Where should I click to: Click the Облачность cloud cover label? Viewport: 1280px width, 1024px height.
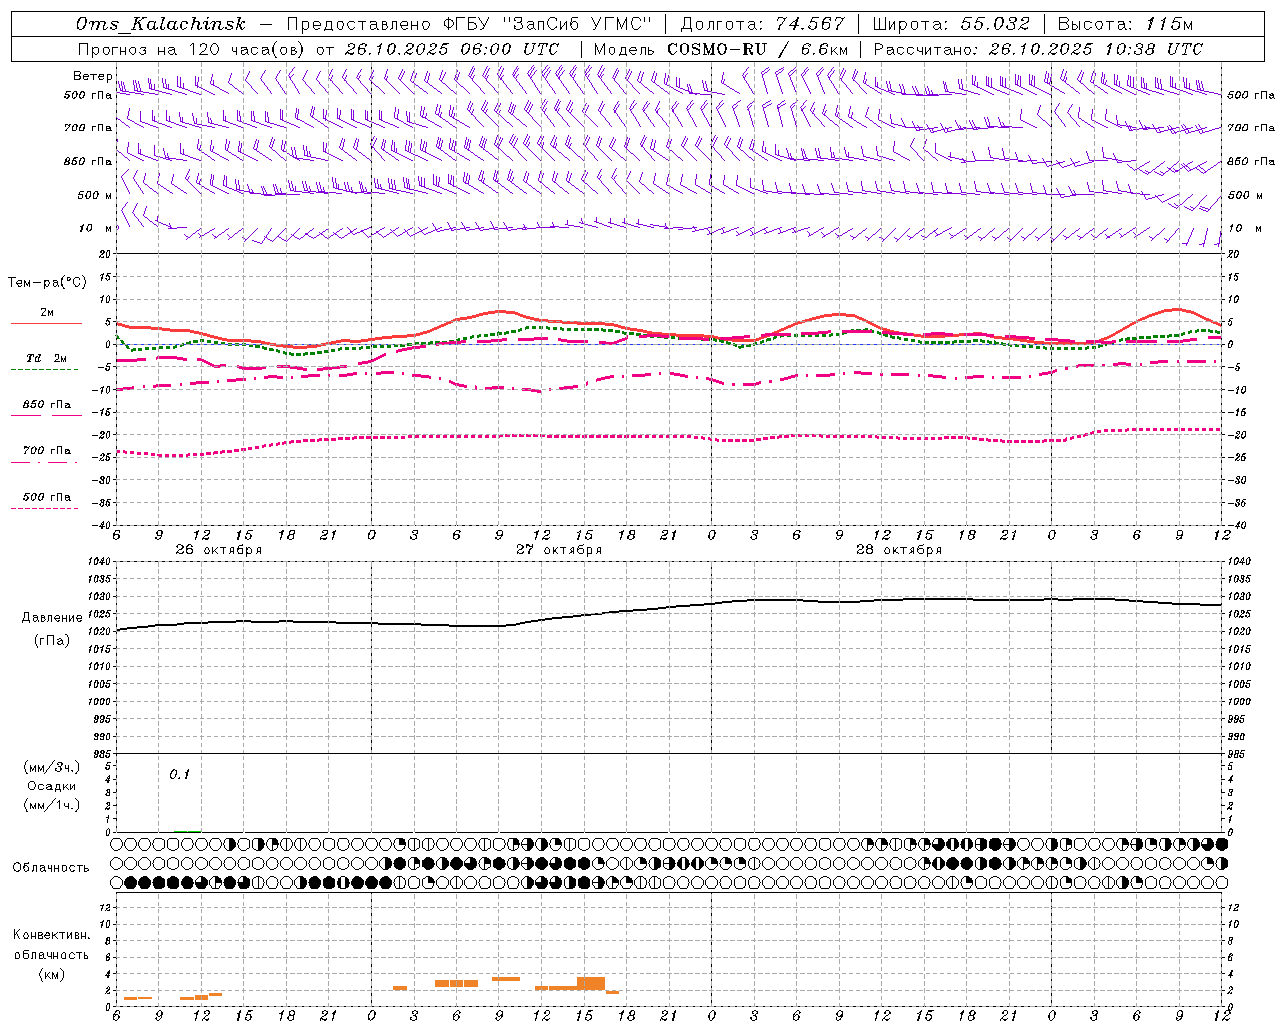(x=51, y=867)
